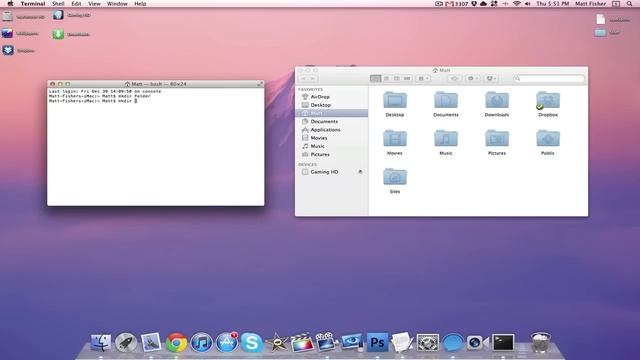Open the Matt Fisher user menu
This screenshot has height=360, width=640.
(x=590, y=4)
